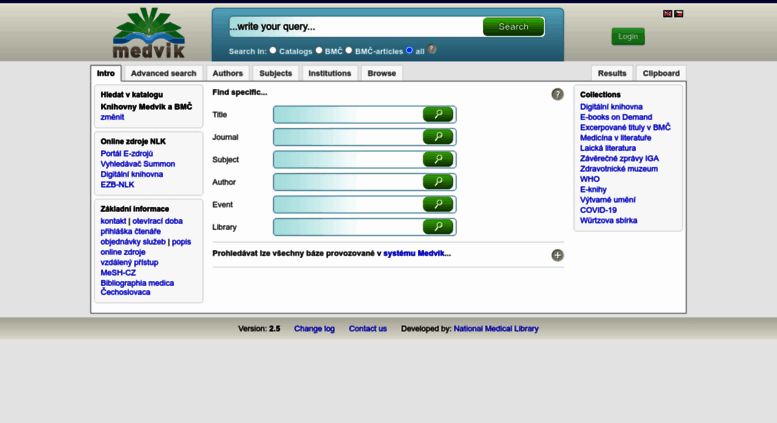Open the Clipboard tab
The height and width of the screenshot is (423, 777).
tap(661, 73)
